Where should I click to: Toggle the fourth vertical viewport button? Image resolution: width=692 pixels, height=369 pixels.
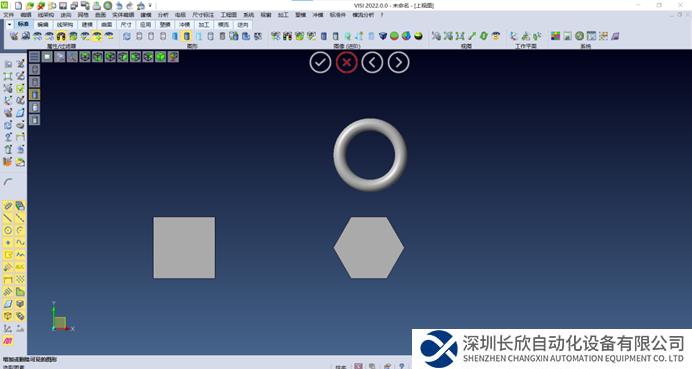tap(34, 107)
